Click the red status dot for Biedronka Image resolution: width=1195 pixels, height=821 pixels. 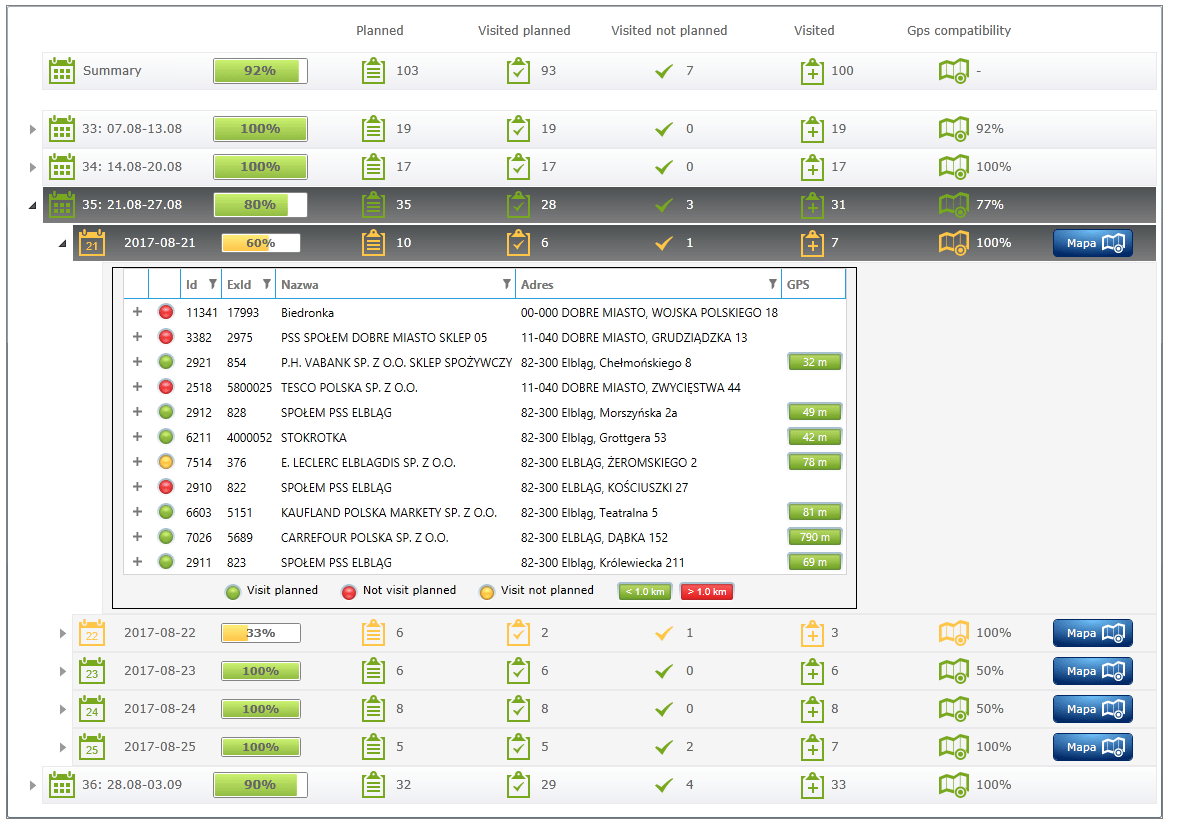tap(166, 313)
